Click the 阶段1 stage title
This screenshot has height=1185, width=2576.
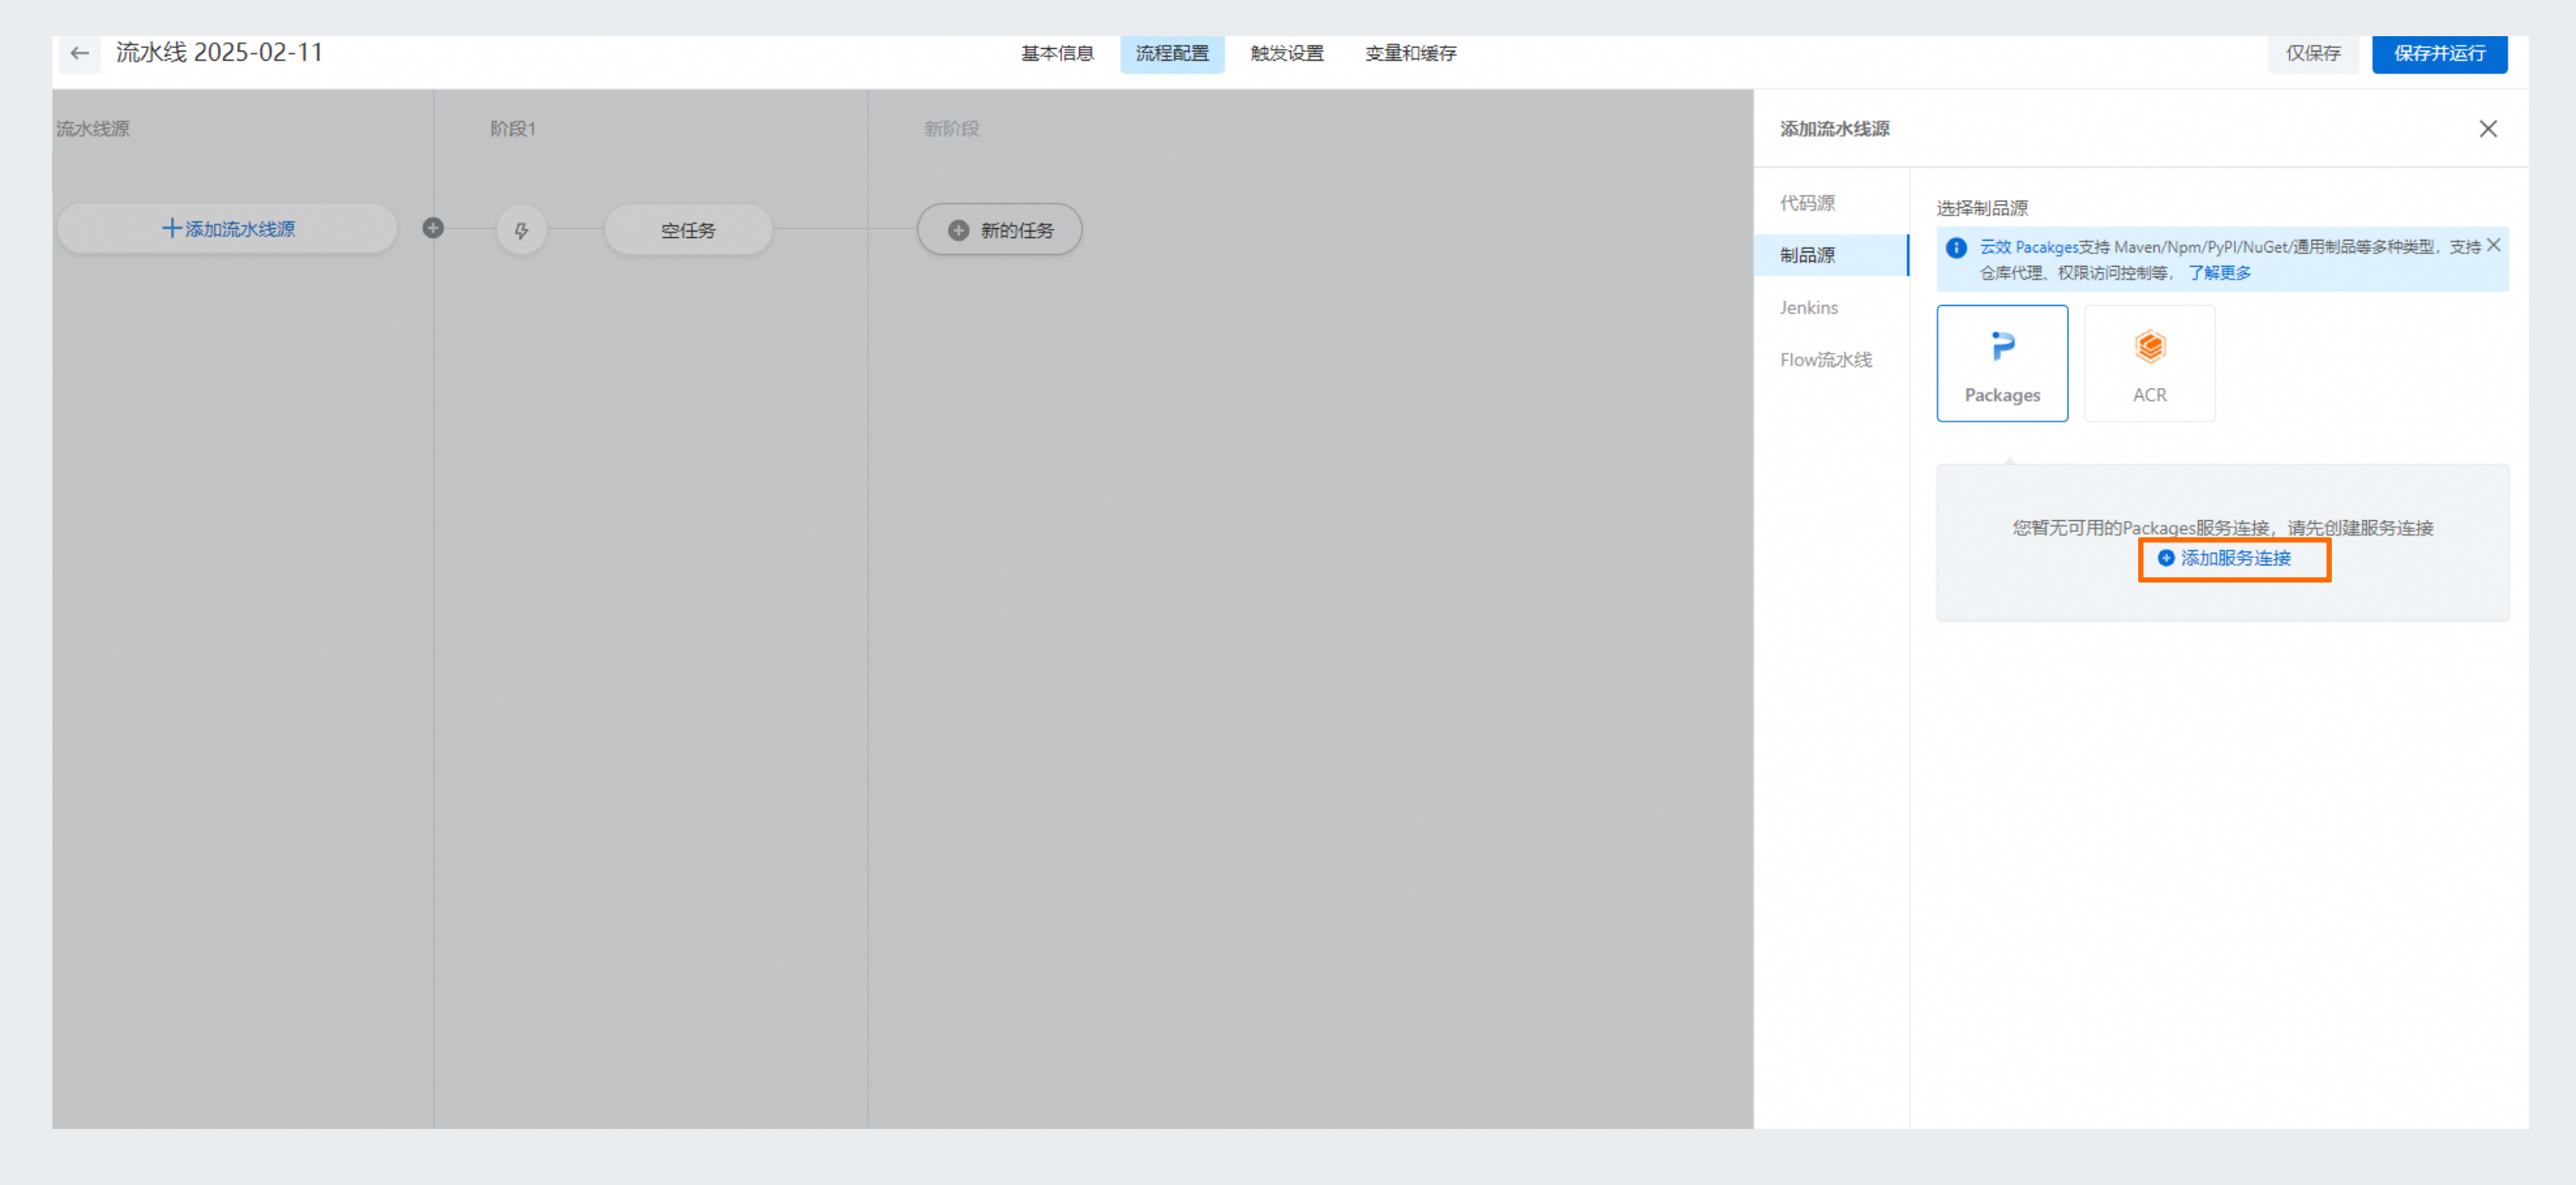[513, 129]
